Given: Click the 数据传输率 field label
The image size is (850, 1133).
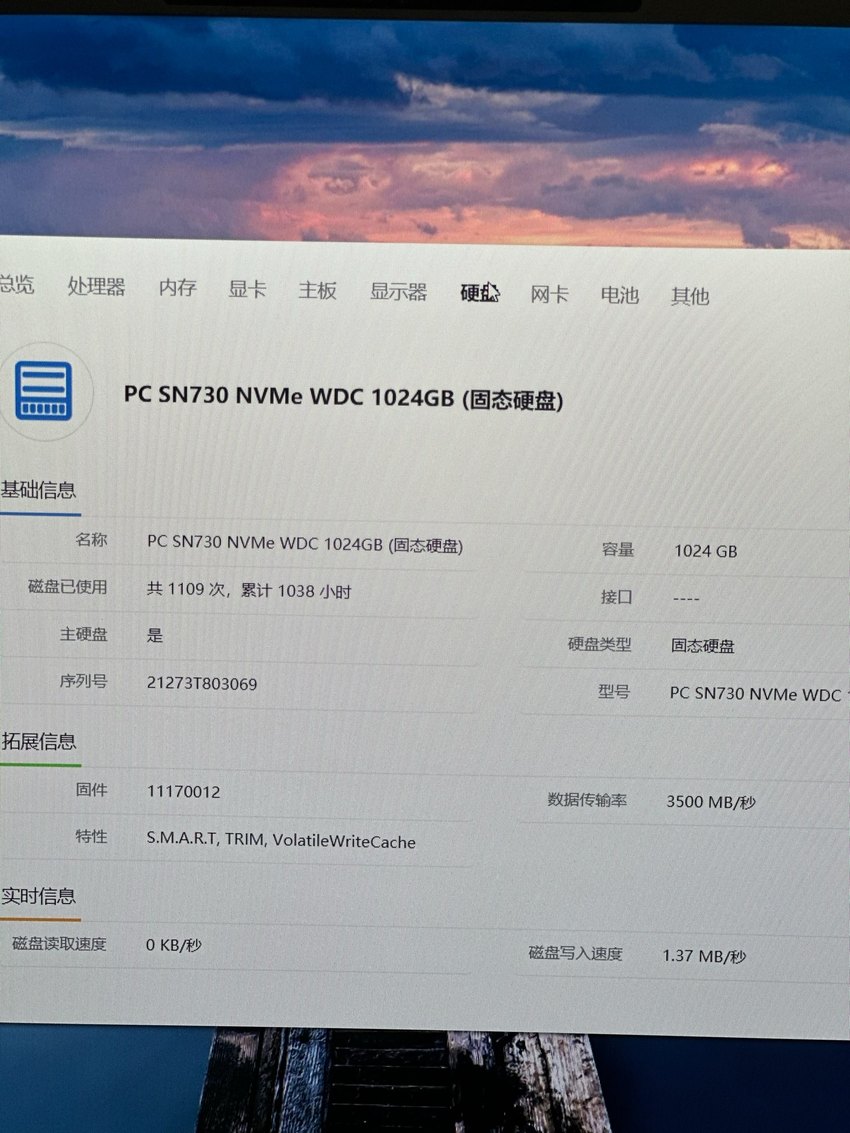Looking at the screenshot, I should 587,800.
